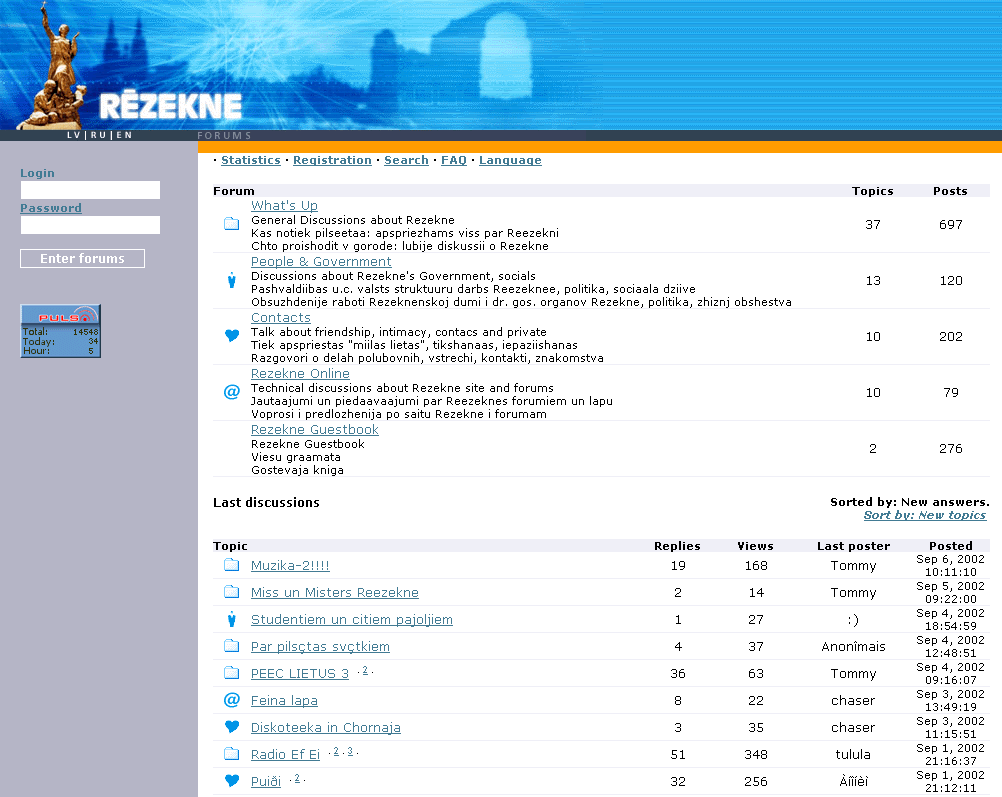The image size is (1002, 797).
Task: Click the folder icon beside What's Up forum
Action: [x=231, y=224]
